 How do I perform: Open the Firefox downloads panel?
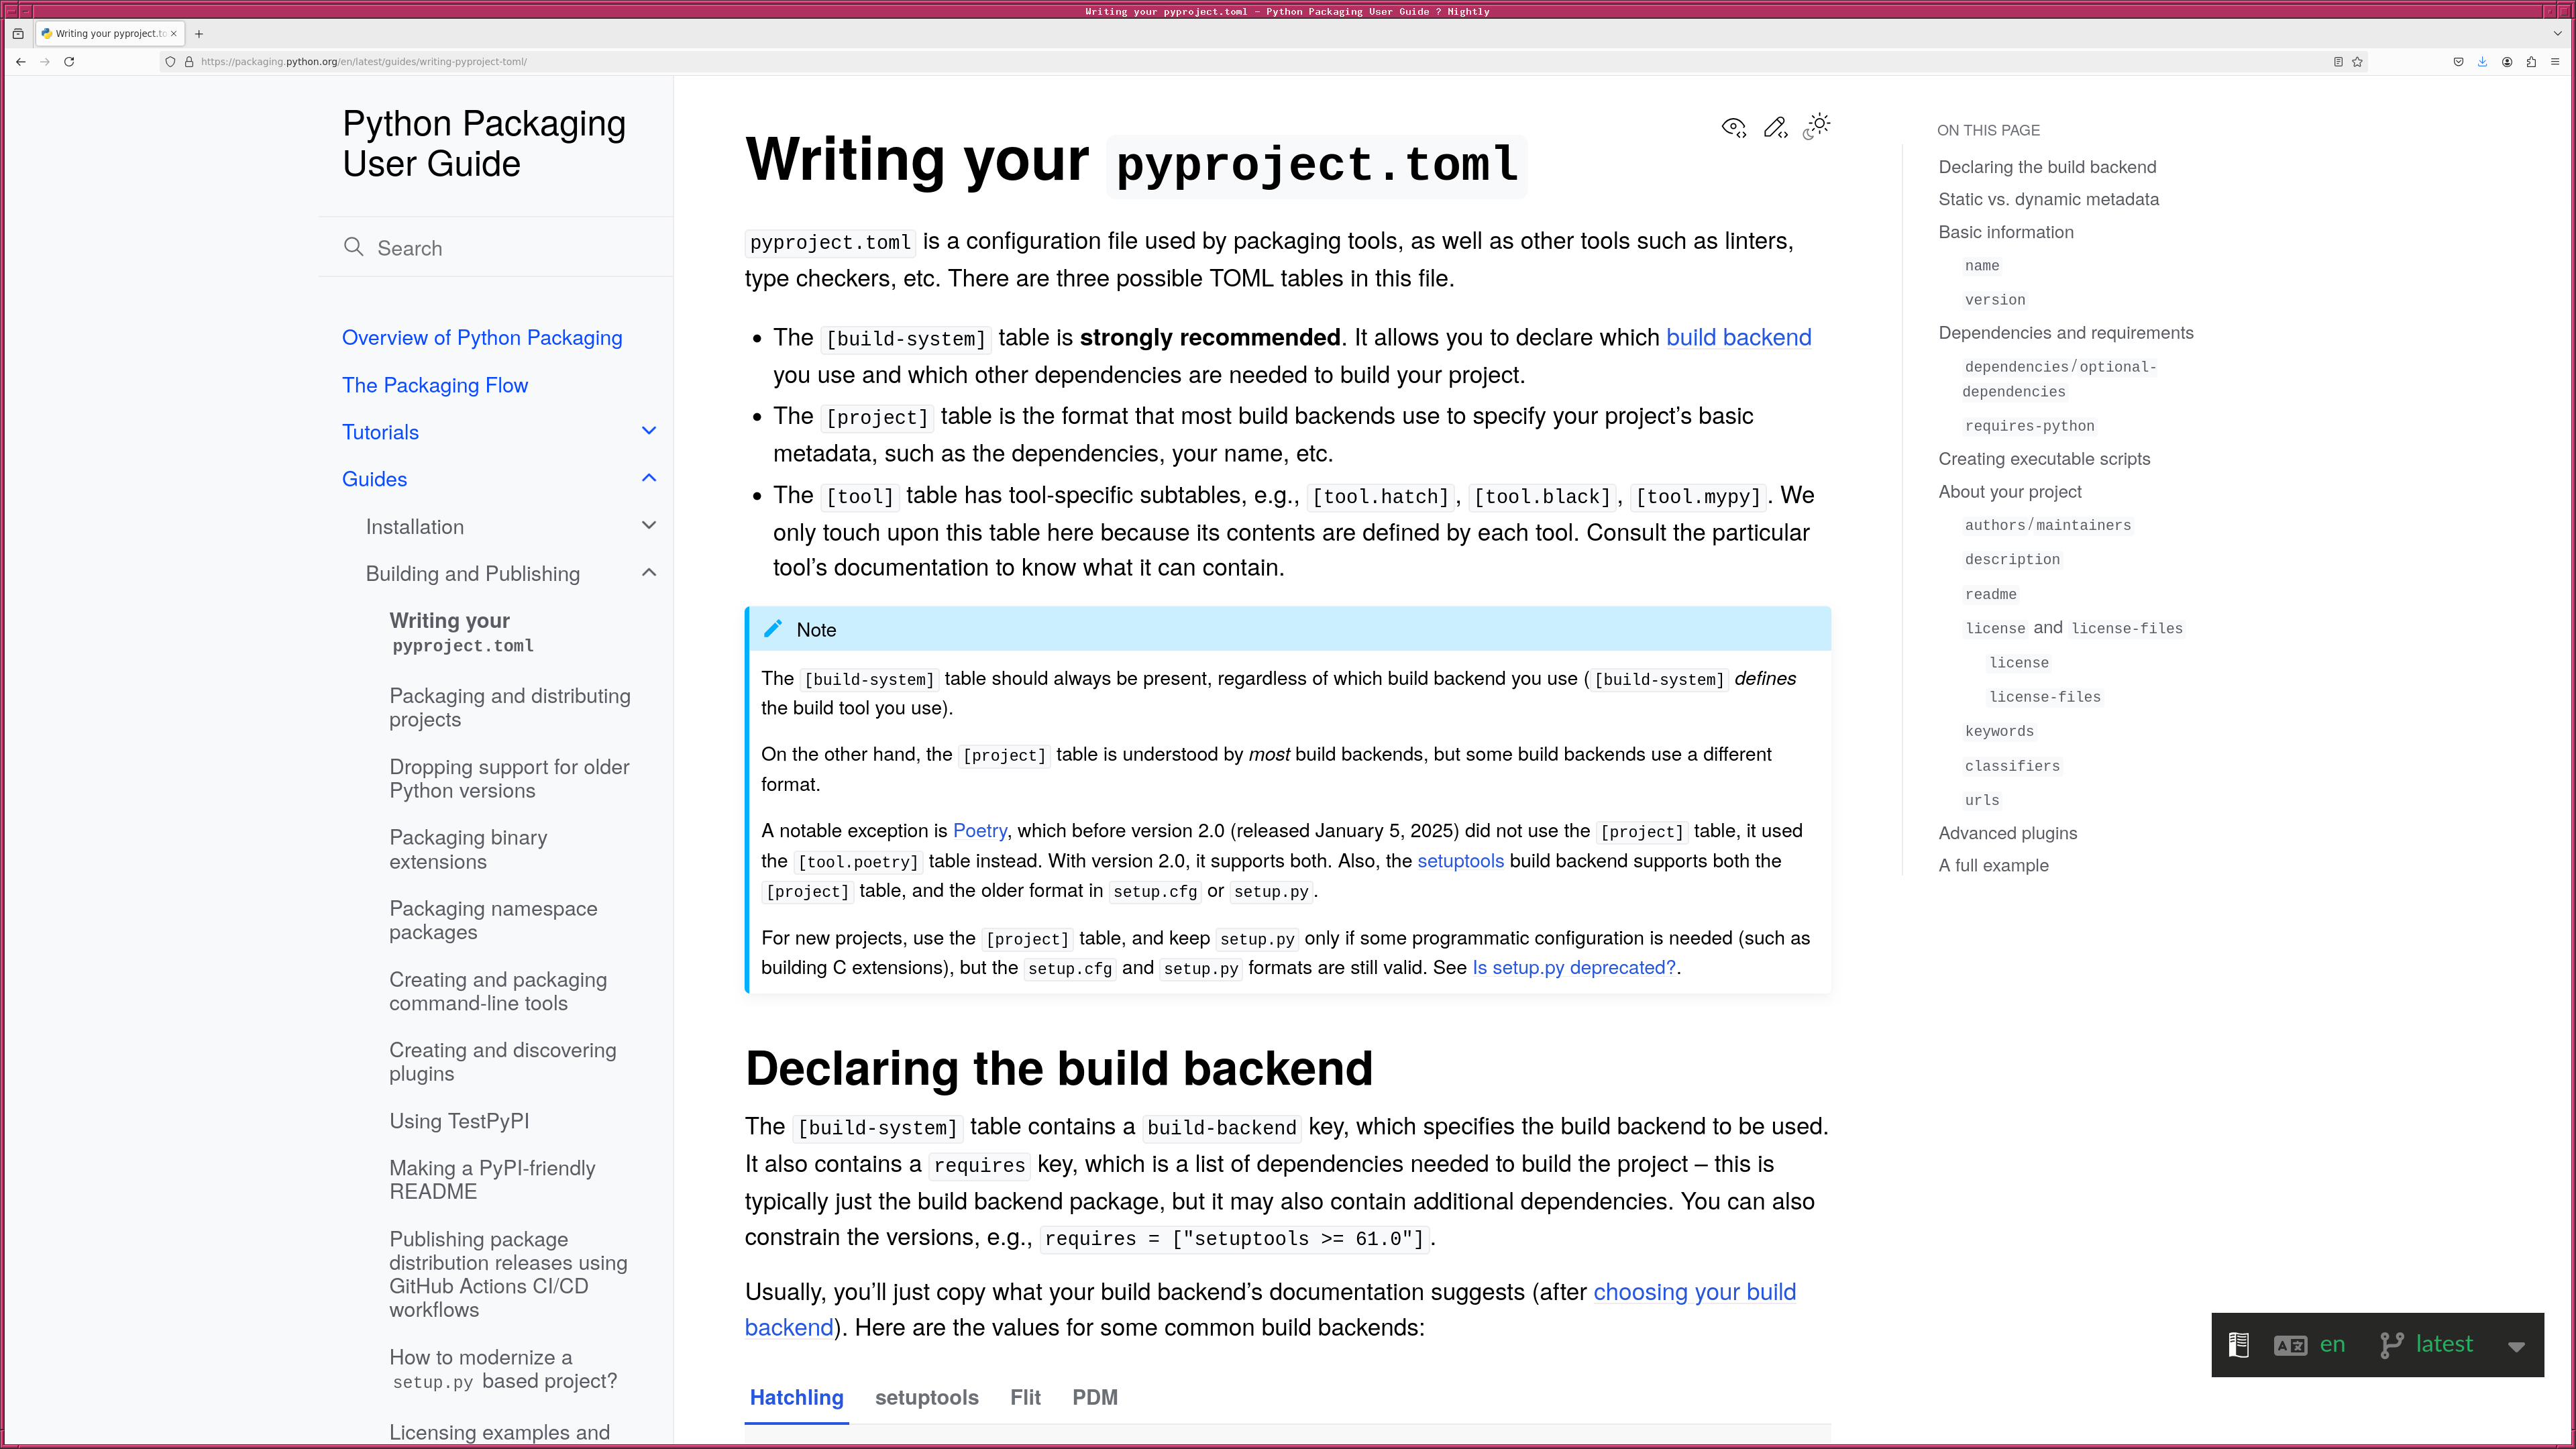2482,62
